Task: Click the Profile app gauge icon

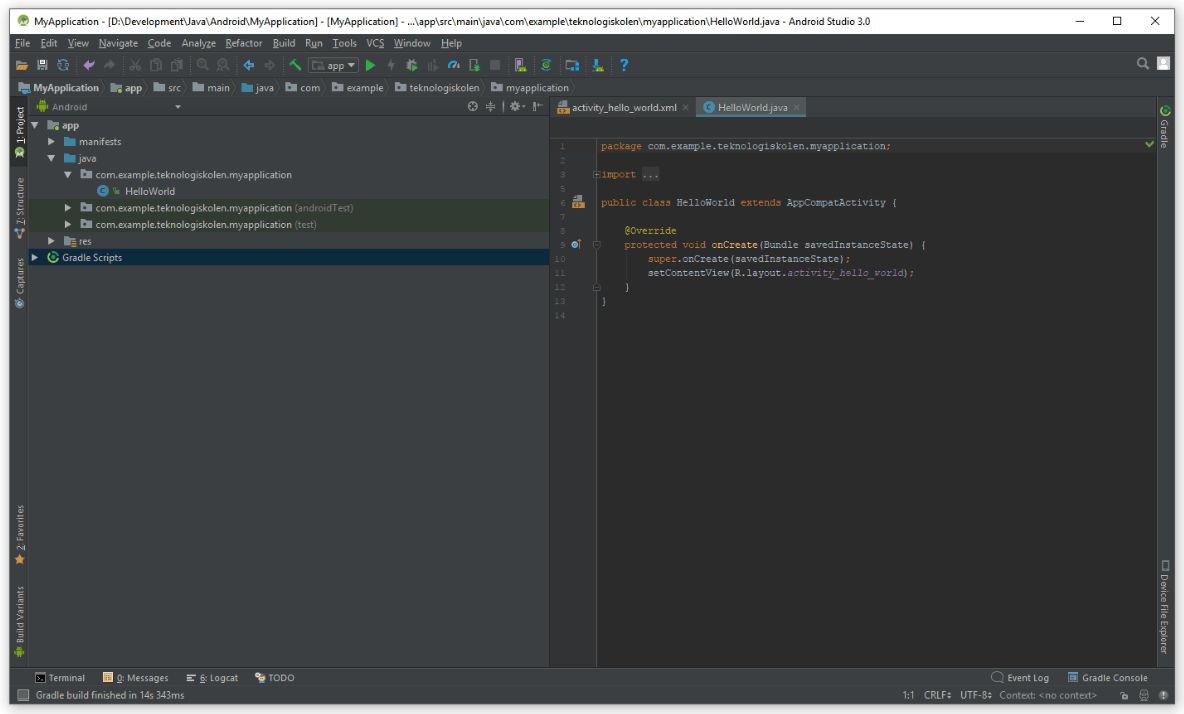Action: click(454, 66)
